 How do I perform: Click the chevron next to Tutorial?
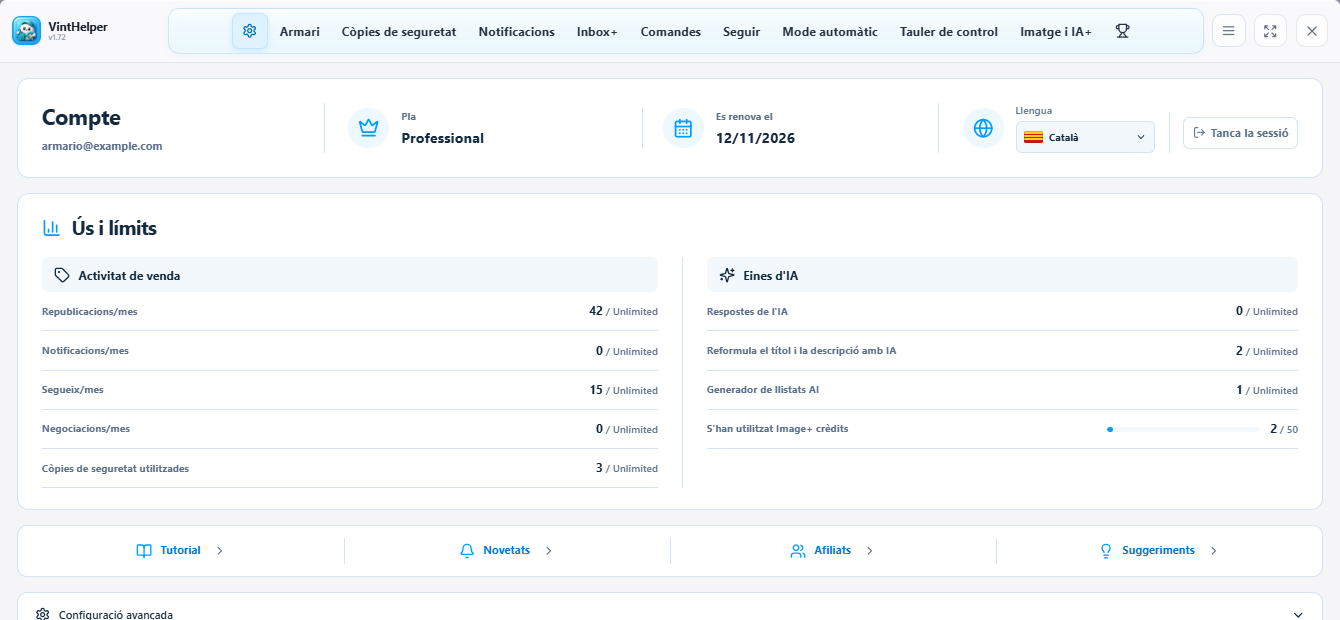pyautogui.click(x=220, y=551)
